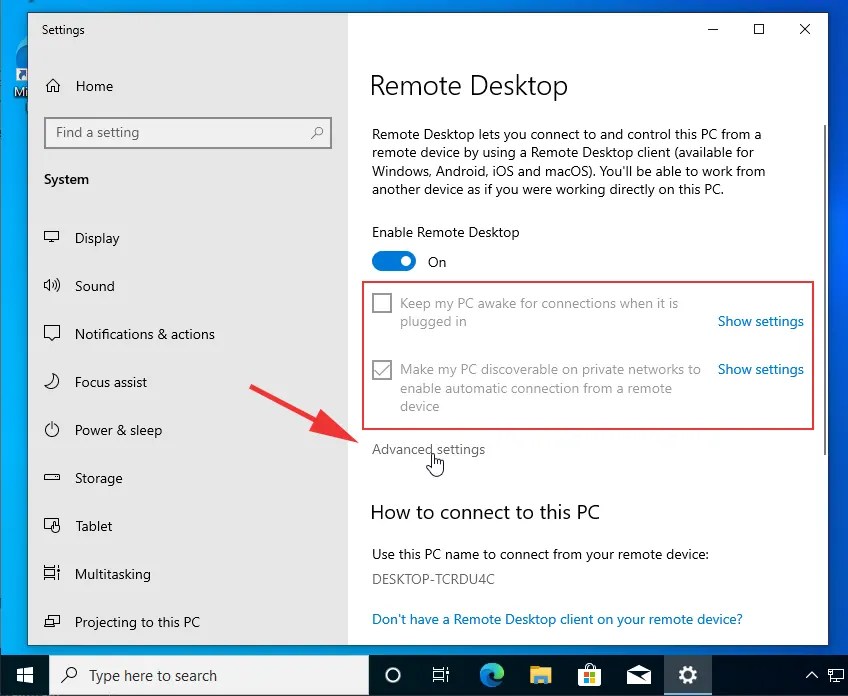This screenshot has width=848, height=696.
Task: Open Power & sleep settings
Action: click(118, 430)
